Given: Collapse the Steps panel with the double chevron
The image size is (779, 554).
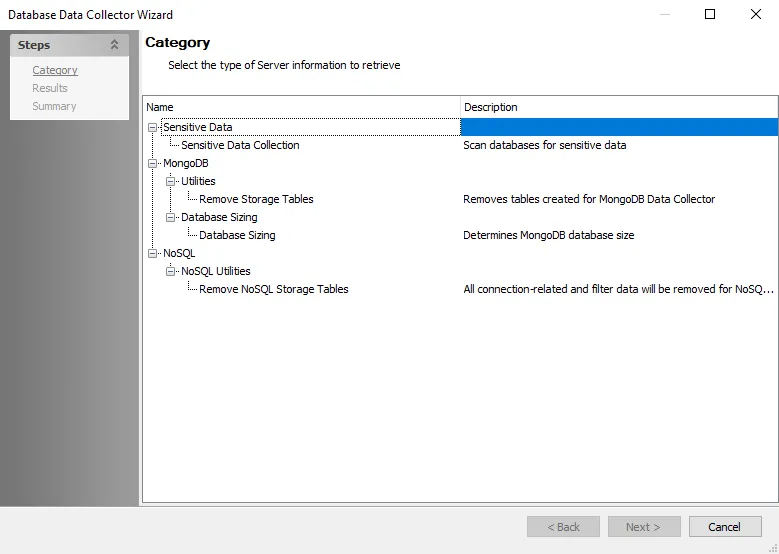Looking at the screenshot, I should [114, 45].
